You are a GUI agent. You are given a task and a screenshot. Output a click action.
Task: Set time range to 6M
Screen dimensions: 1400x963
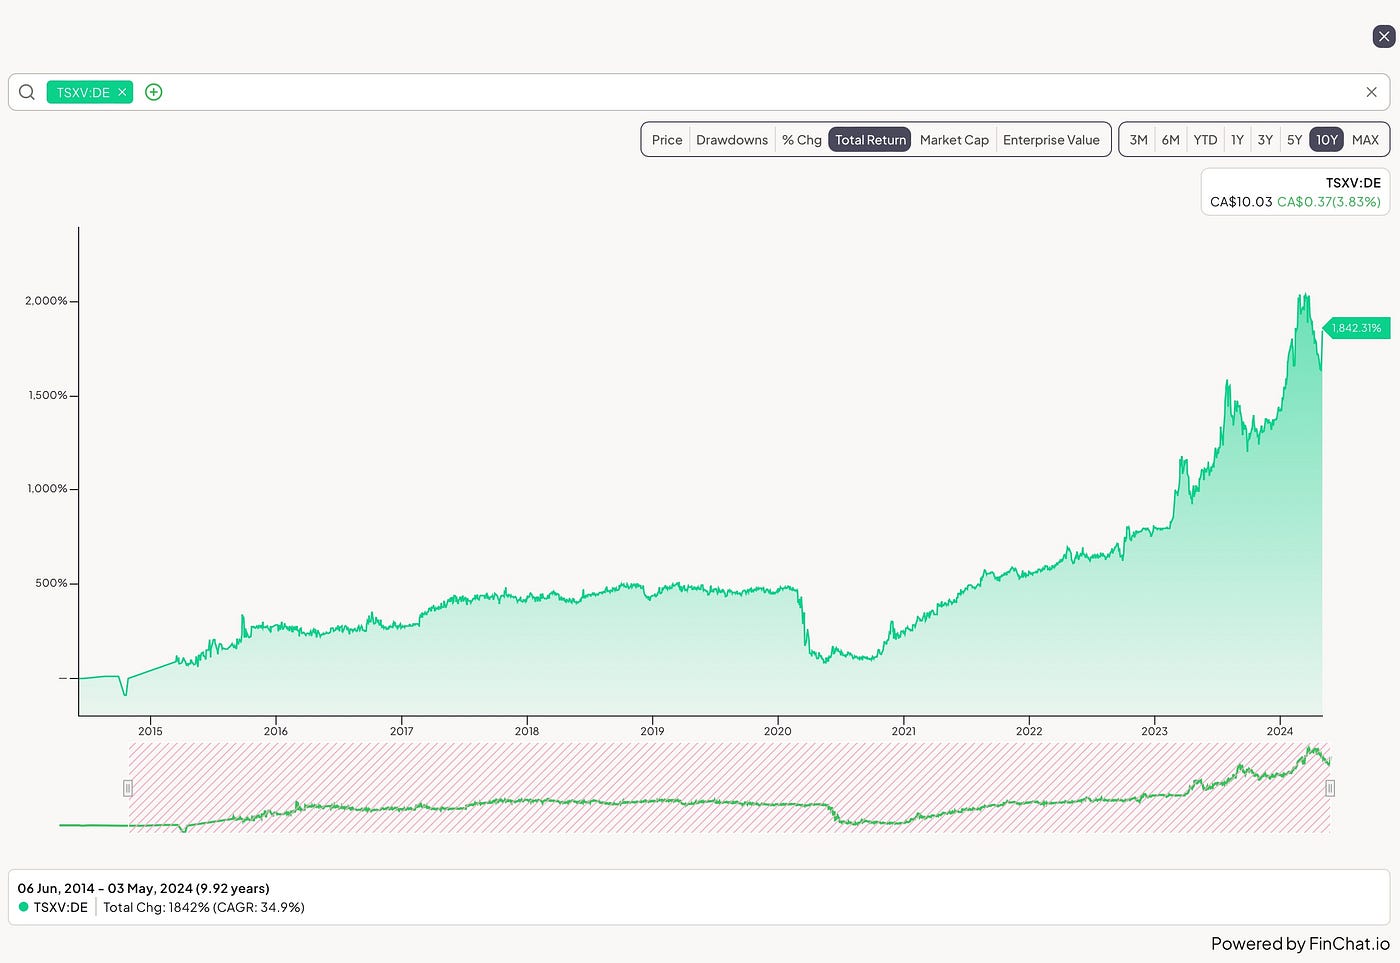tap(1170, 140)
